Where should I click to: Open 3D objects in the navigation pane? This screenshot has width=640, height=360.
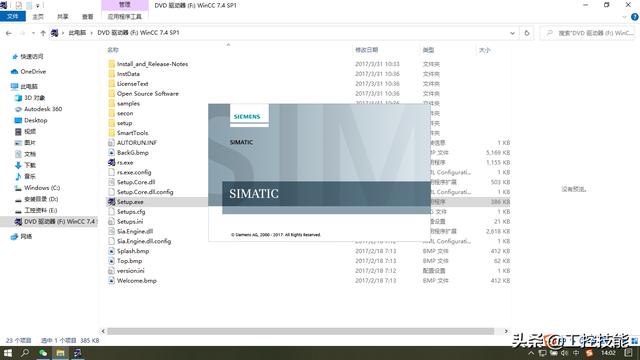click(x=30, y=98)
